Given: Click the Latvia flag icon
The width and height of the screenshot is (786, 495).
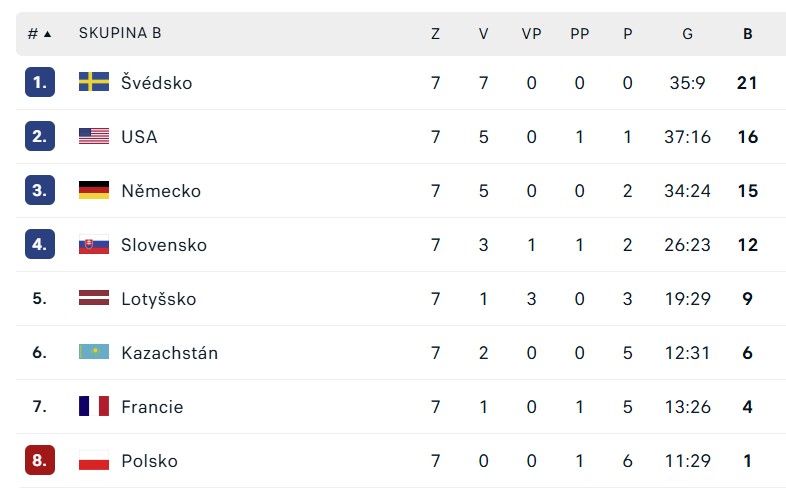Looking at the screenshot, I should tap(94, 298).
